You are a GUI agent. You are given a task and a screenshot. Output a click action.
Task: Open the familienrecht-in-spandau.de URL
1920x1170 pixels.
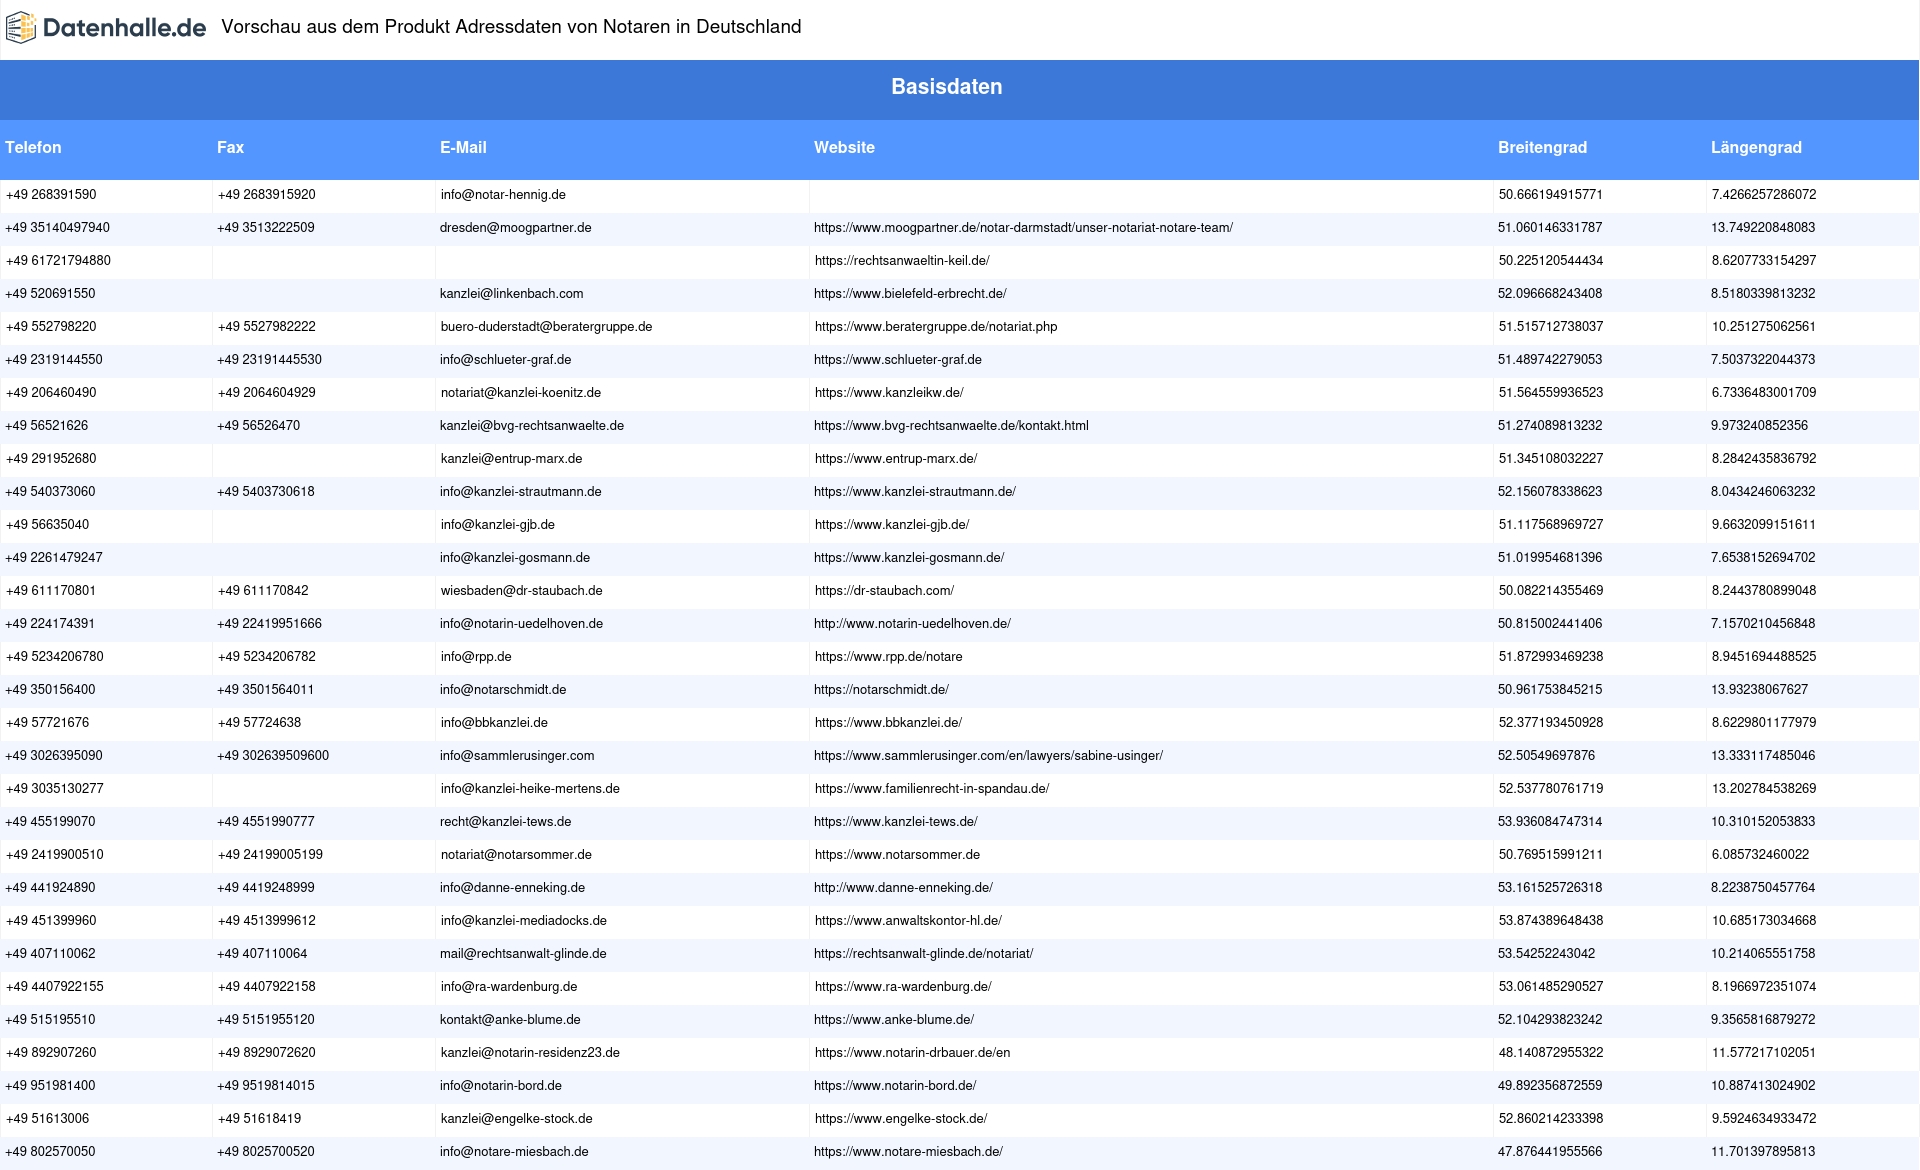(x=932, y=789)
